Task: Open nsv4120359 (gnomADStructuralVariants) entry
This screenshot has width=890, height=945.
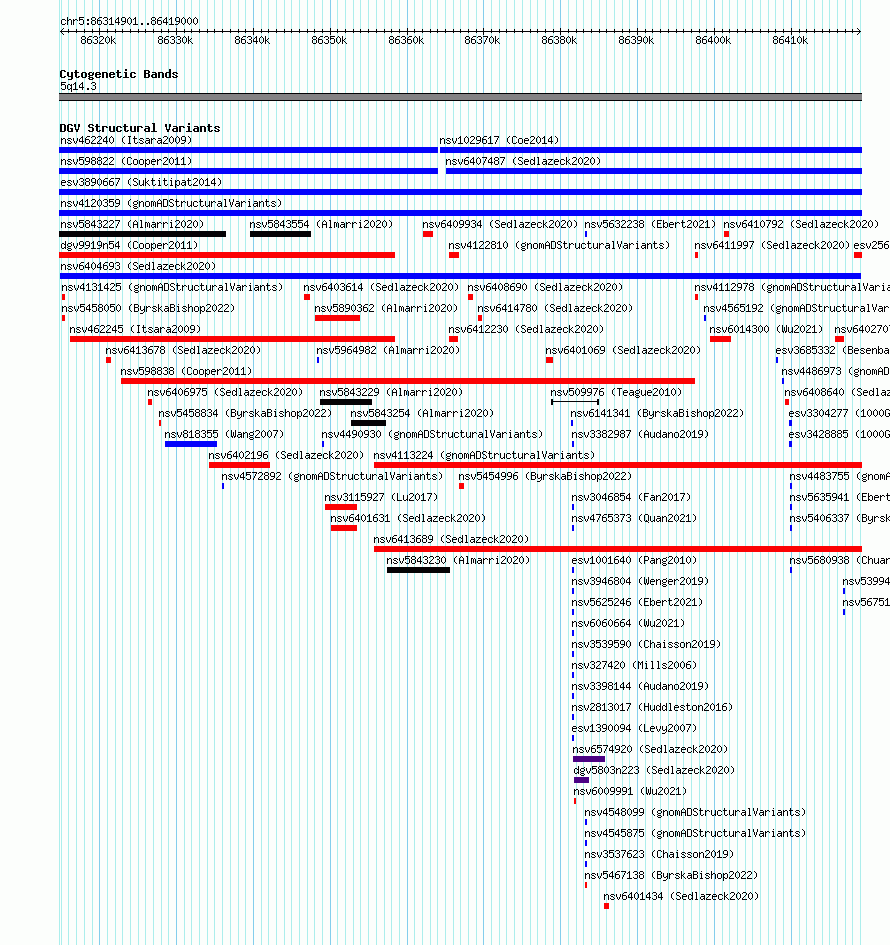Action: (171, 203)
